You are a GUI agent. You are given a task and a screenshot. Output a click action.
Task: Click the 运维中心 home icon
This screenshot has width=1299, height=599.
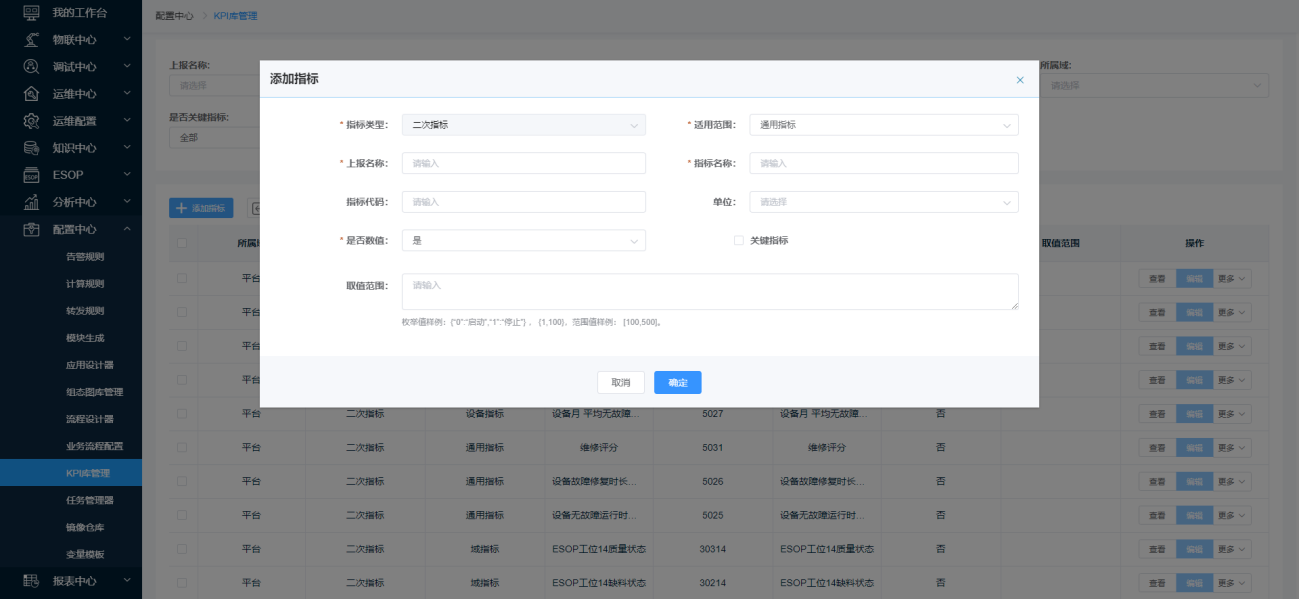click(x=31, y=94)
